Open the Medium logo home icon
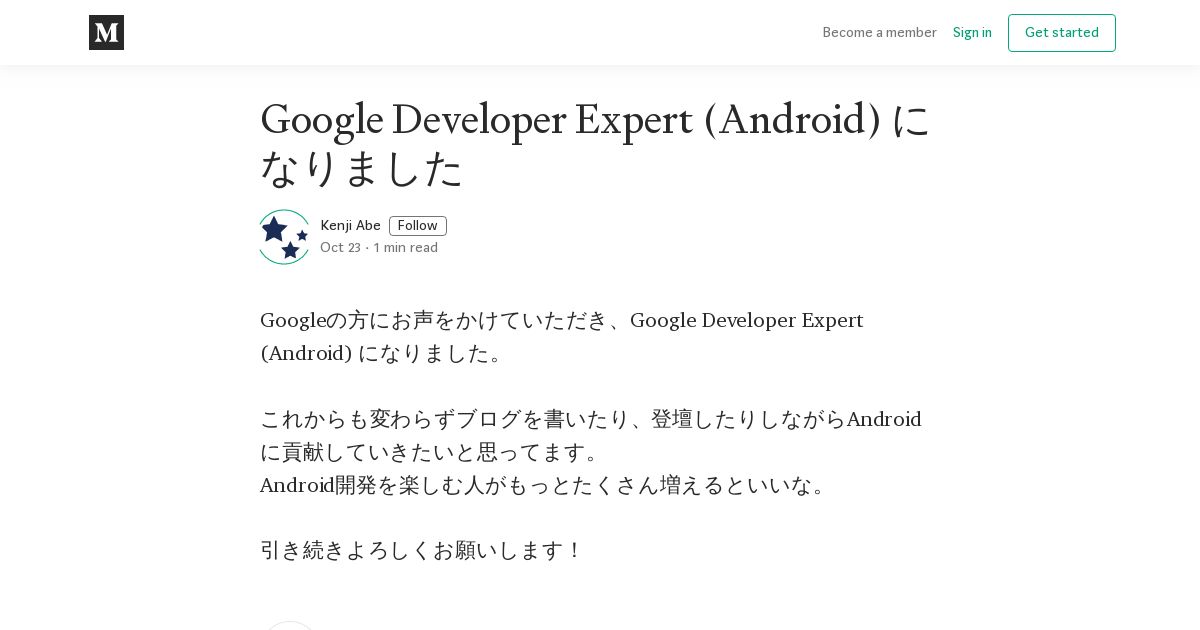1200x630 pixels. 106,33
